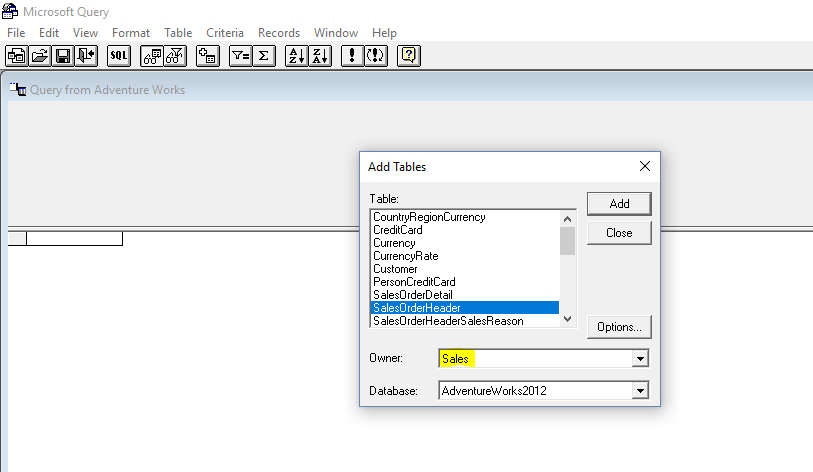Select PersonCreditCard in the table list
The width and height of the screenshot is (813, 472).
(465, 282)
